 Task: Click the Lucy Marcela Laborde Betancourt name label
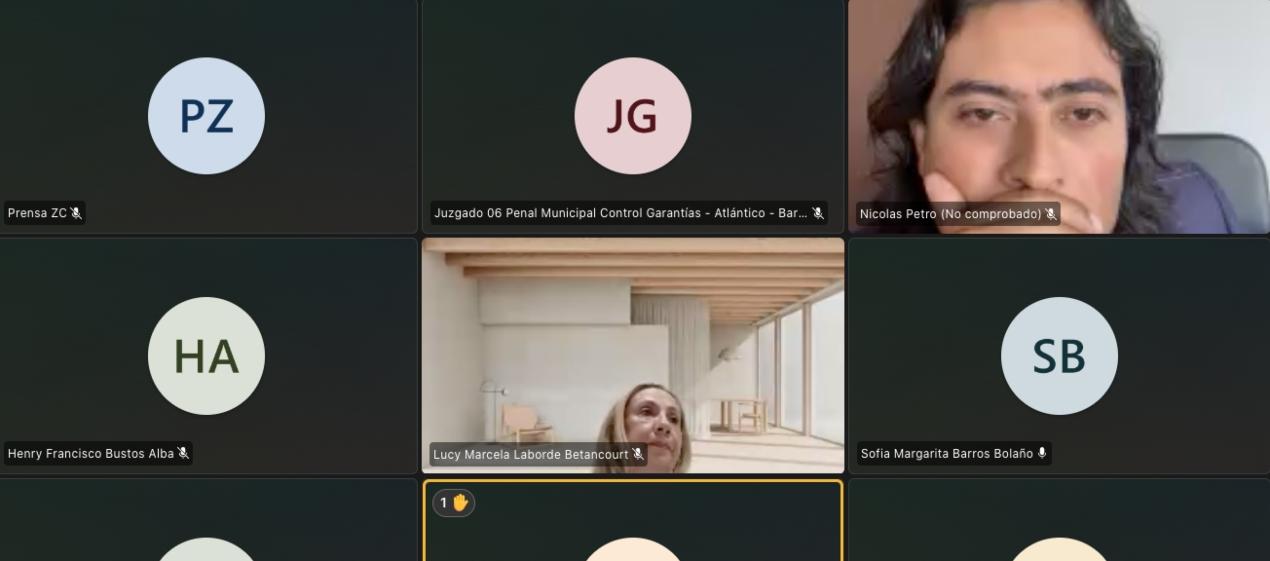531,455
